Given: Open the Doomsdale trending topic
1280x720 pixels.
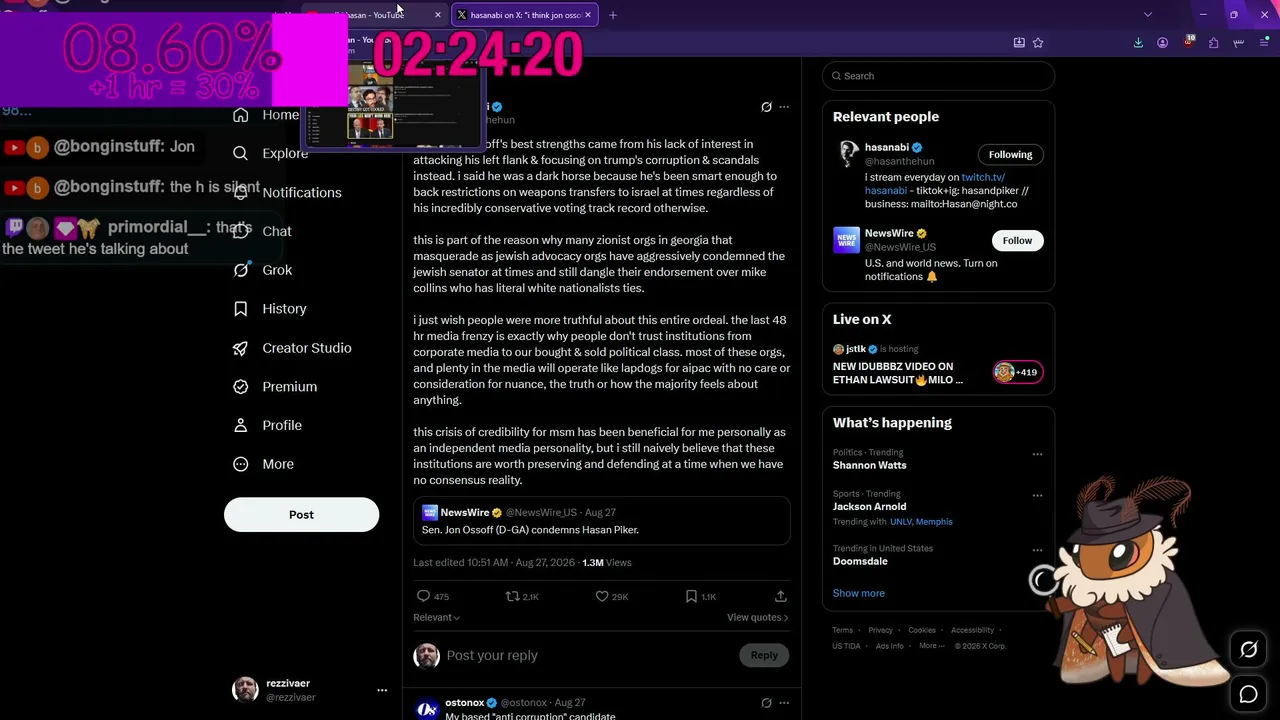Looking at the screenshot, I should (860, 561).
